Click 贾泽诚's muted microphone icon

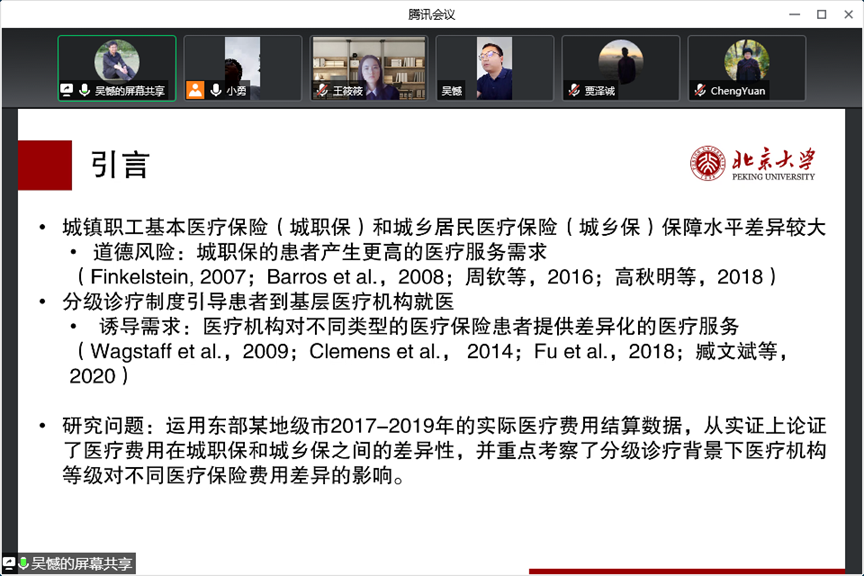point(574,90)
